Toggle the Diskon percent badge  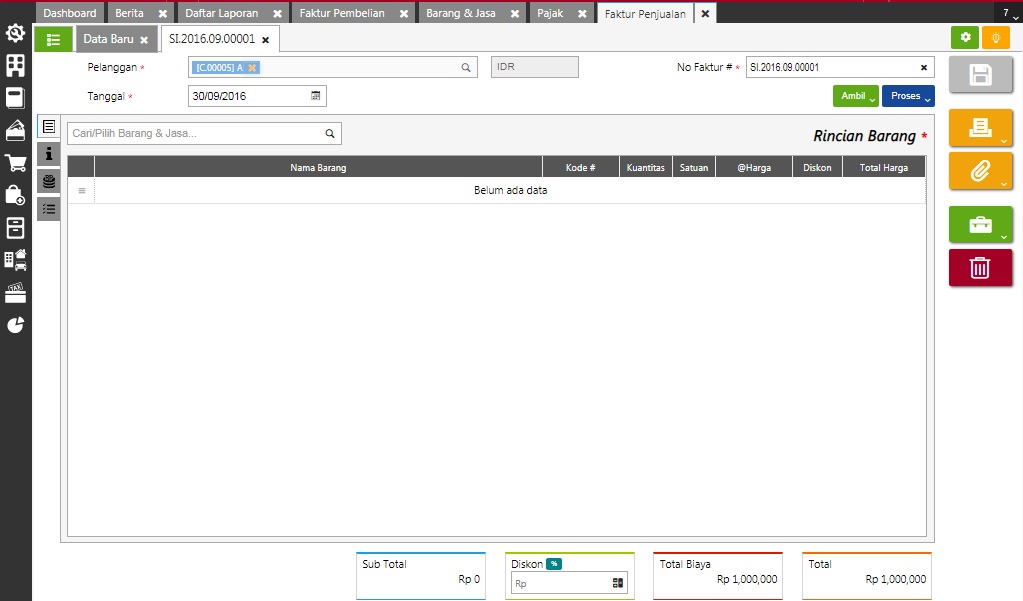554,564
